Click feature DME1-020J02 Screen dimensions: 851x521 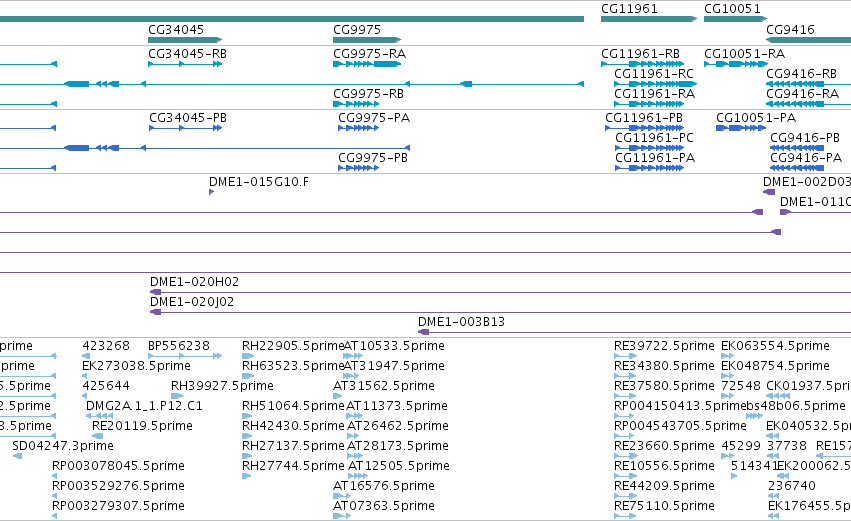coord(192,301)
